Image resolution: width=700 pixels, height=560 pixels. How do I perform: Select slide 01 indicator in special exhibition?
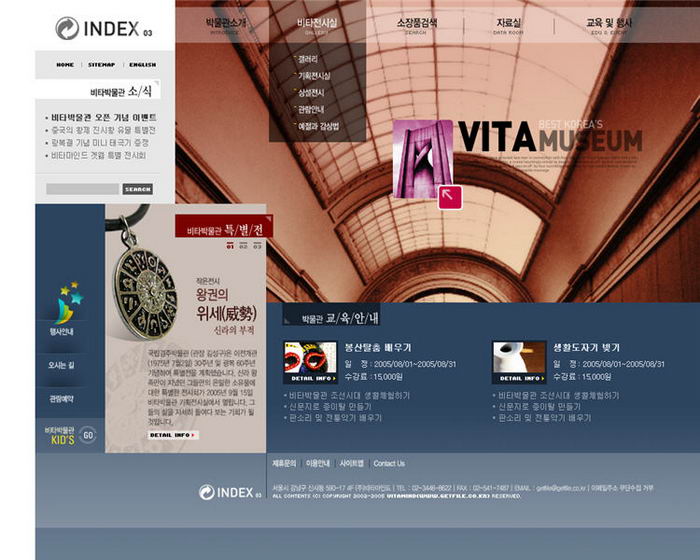(229, 245)
